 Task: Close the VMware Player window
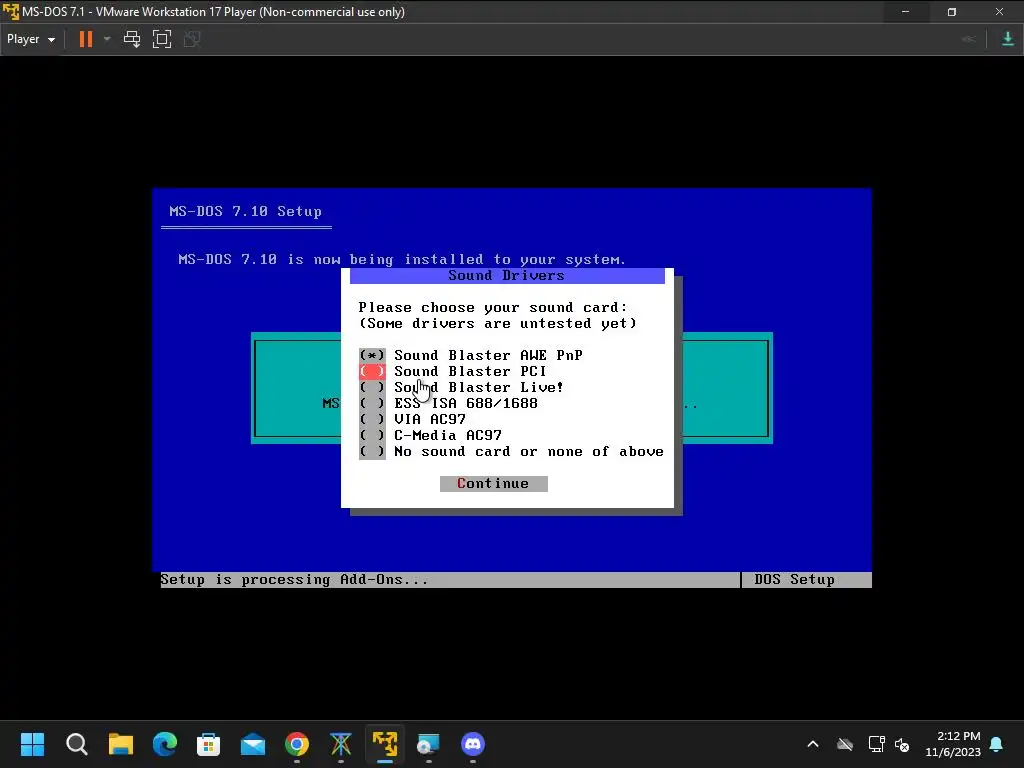click(999, 12)
